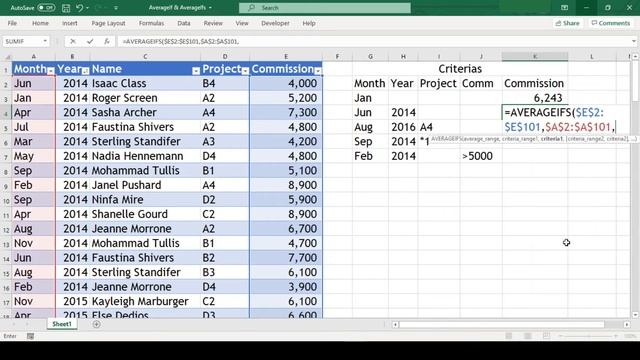
Task: Click criteria cell Aug in column G
Action: pyautogui.click(x=371, y=127)
